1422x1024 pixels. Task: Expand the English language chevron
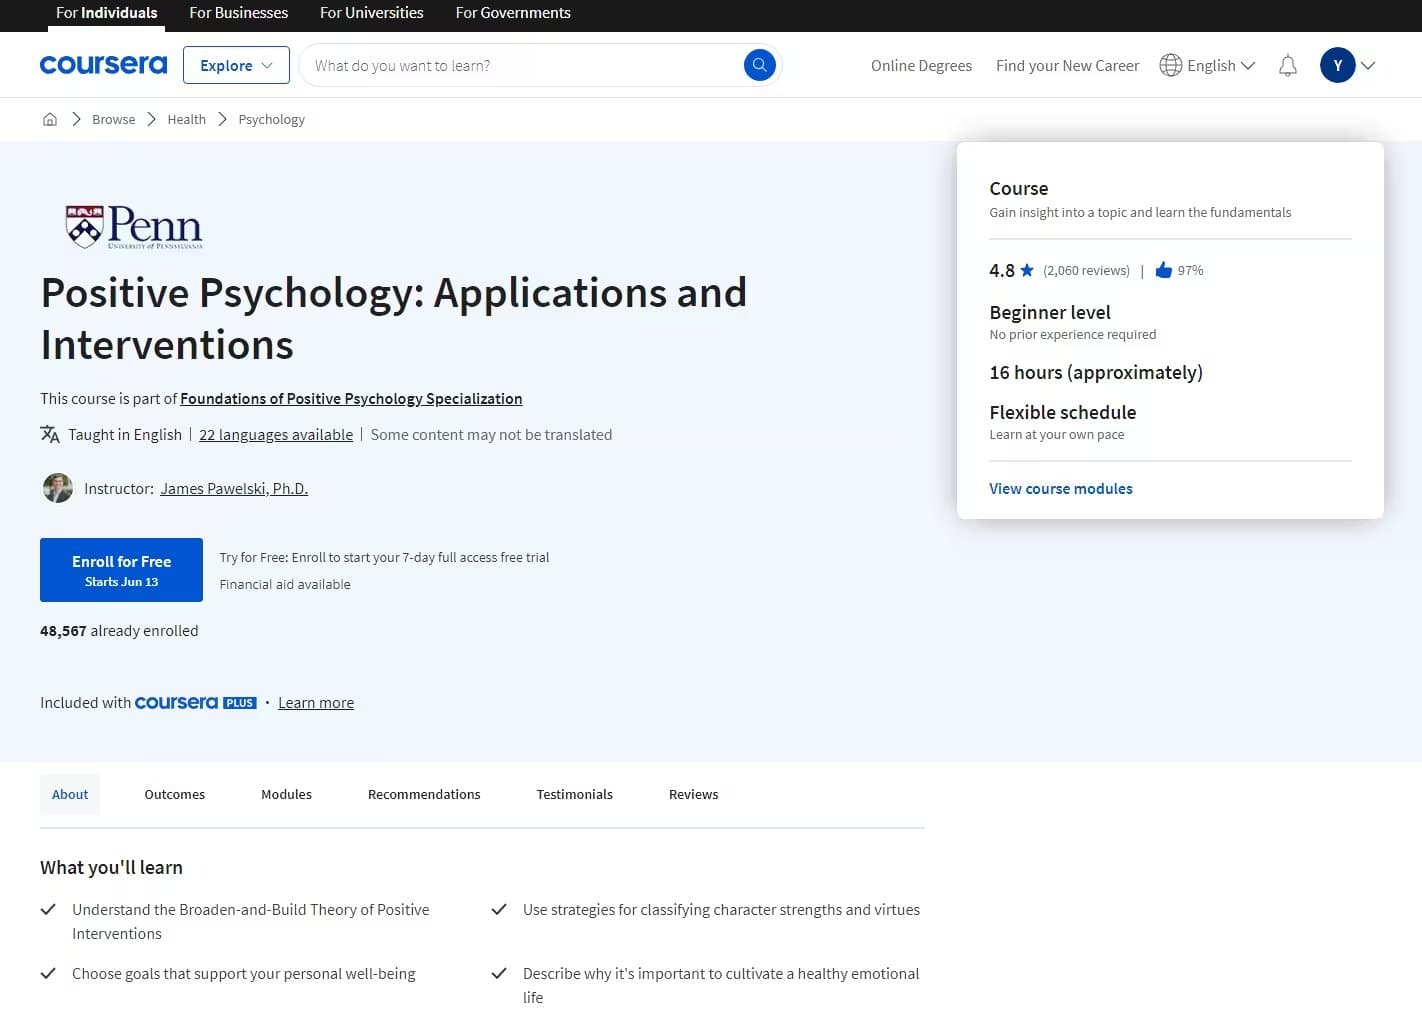pyautogui.click(x=1248, y=65)
